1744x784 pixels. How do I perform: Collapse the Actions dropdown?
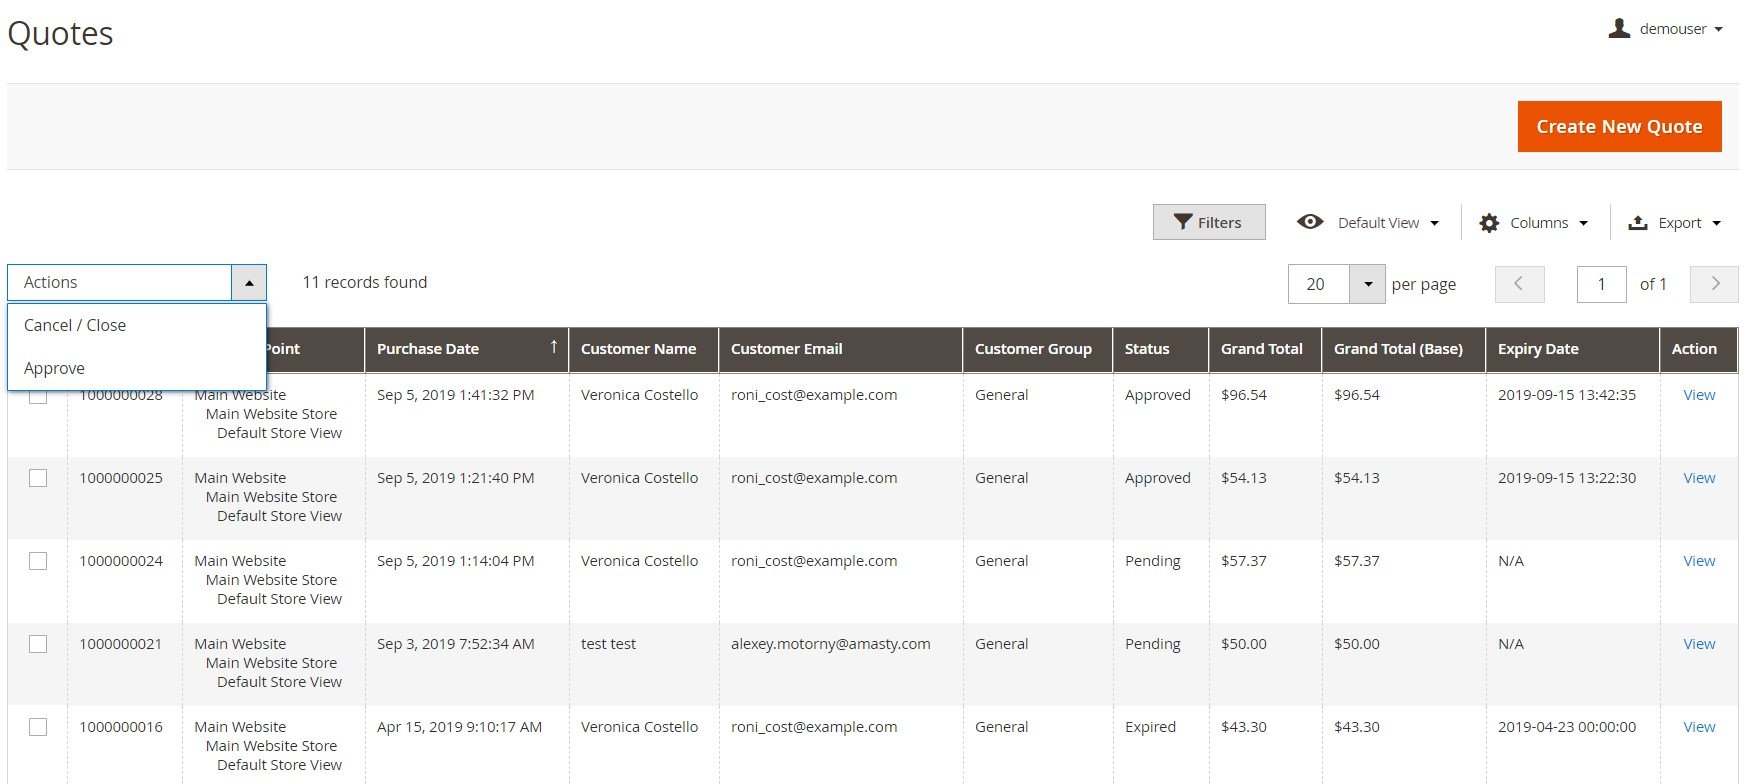249,283
